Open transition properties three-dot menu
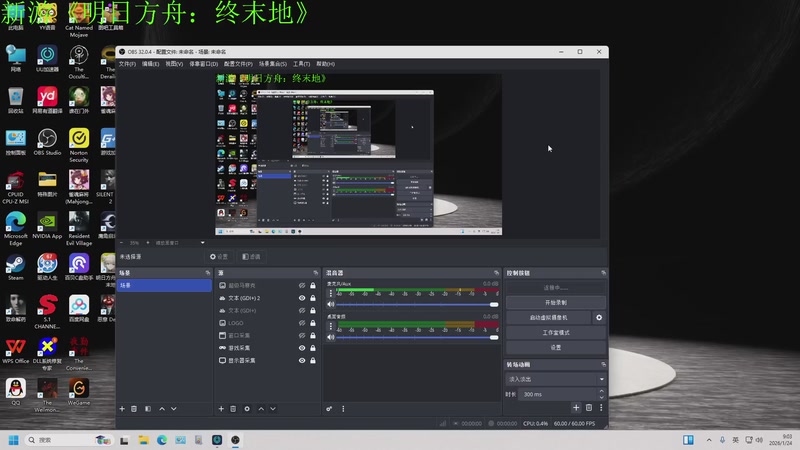The width and height of the screenshot is (800, 450). pos(601,408)
